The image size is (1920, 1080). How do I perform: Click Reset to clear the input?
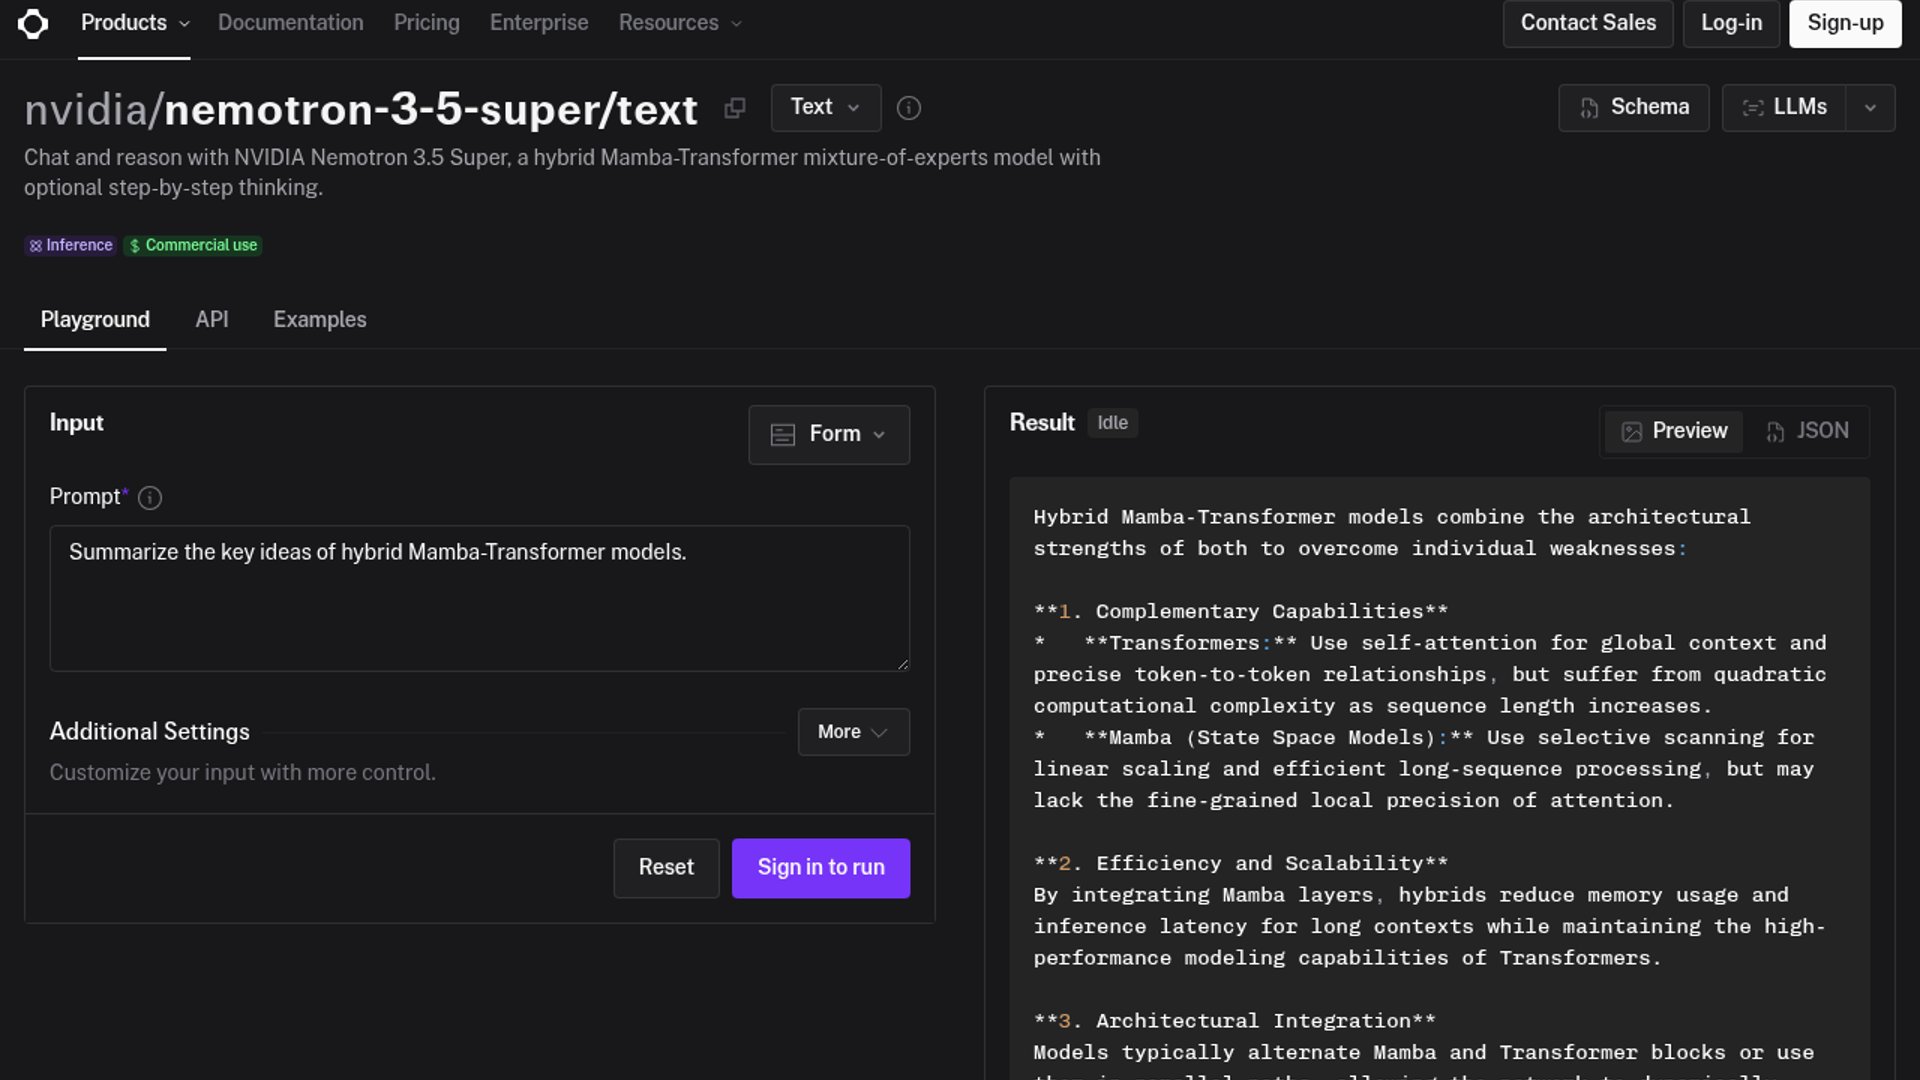[666, 868]
